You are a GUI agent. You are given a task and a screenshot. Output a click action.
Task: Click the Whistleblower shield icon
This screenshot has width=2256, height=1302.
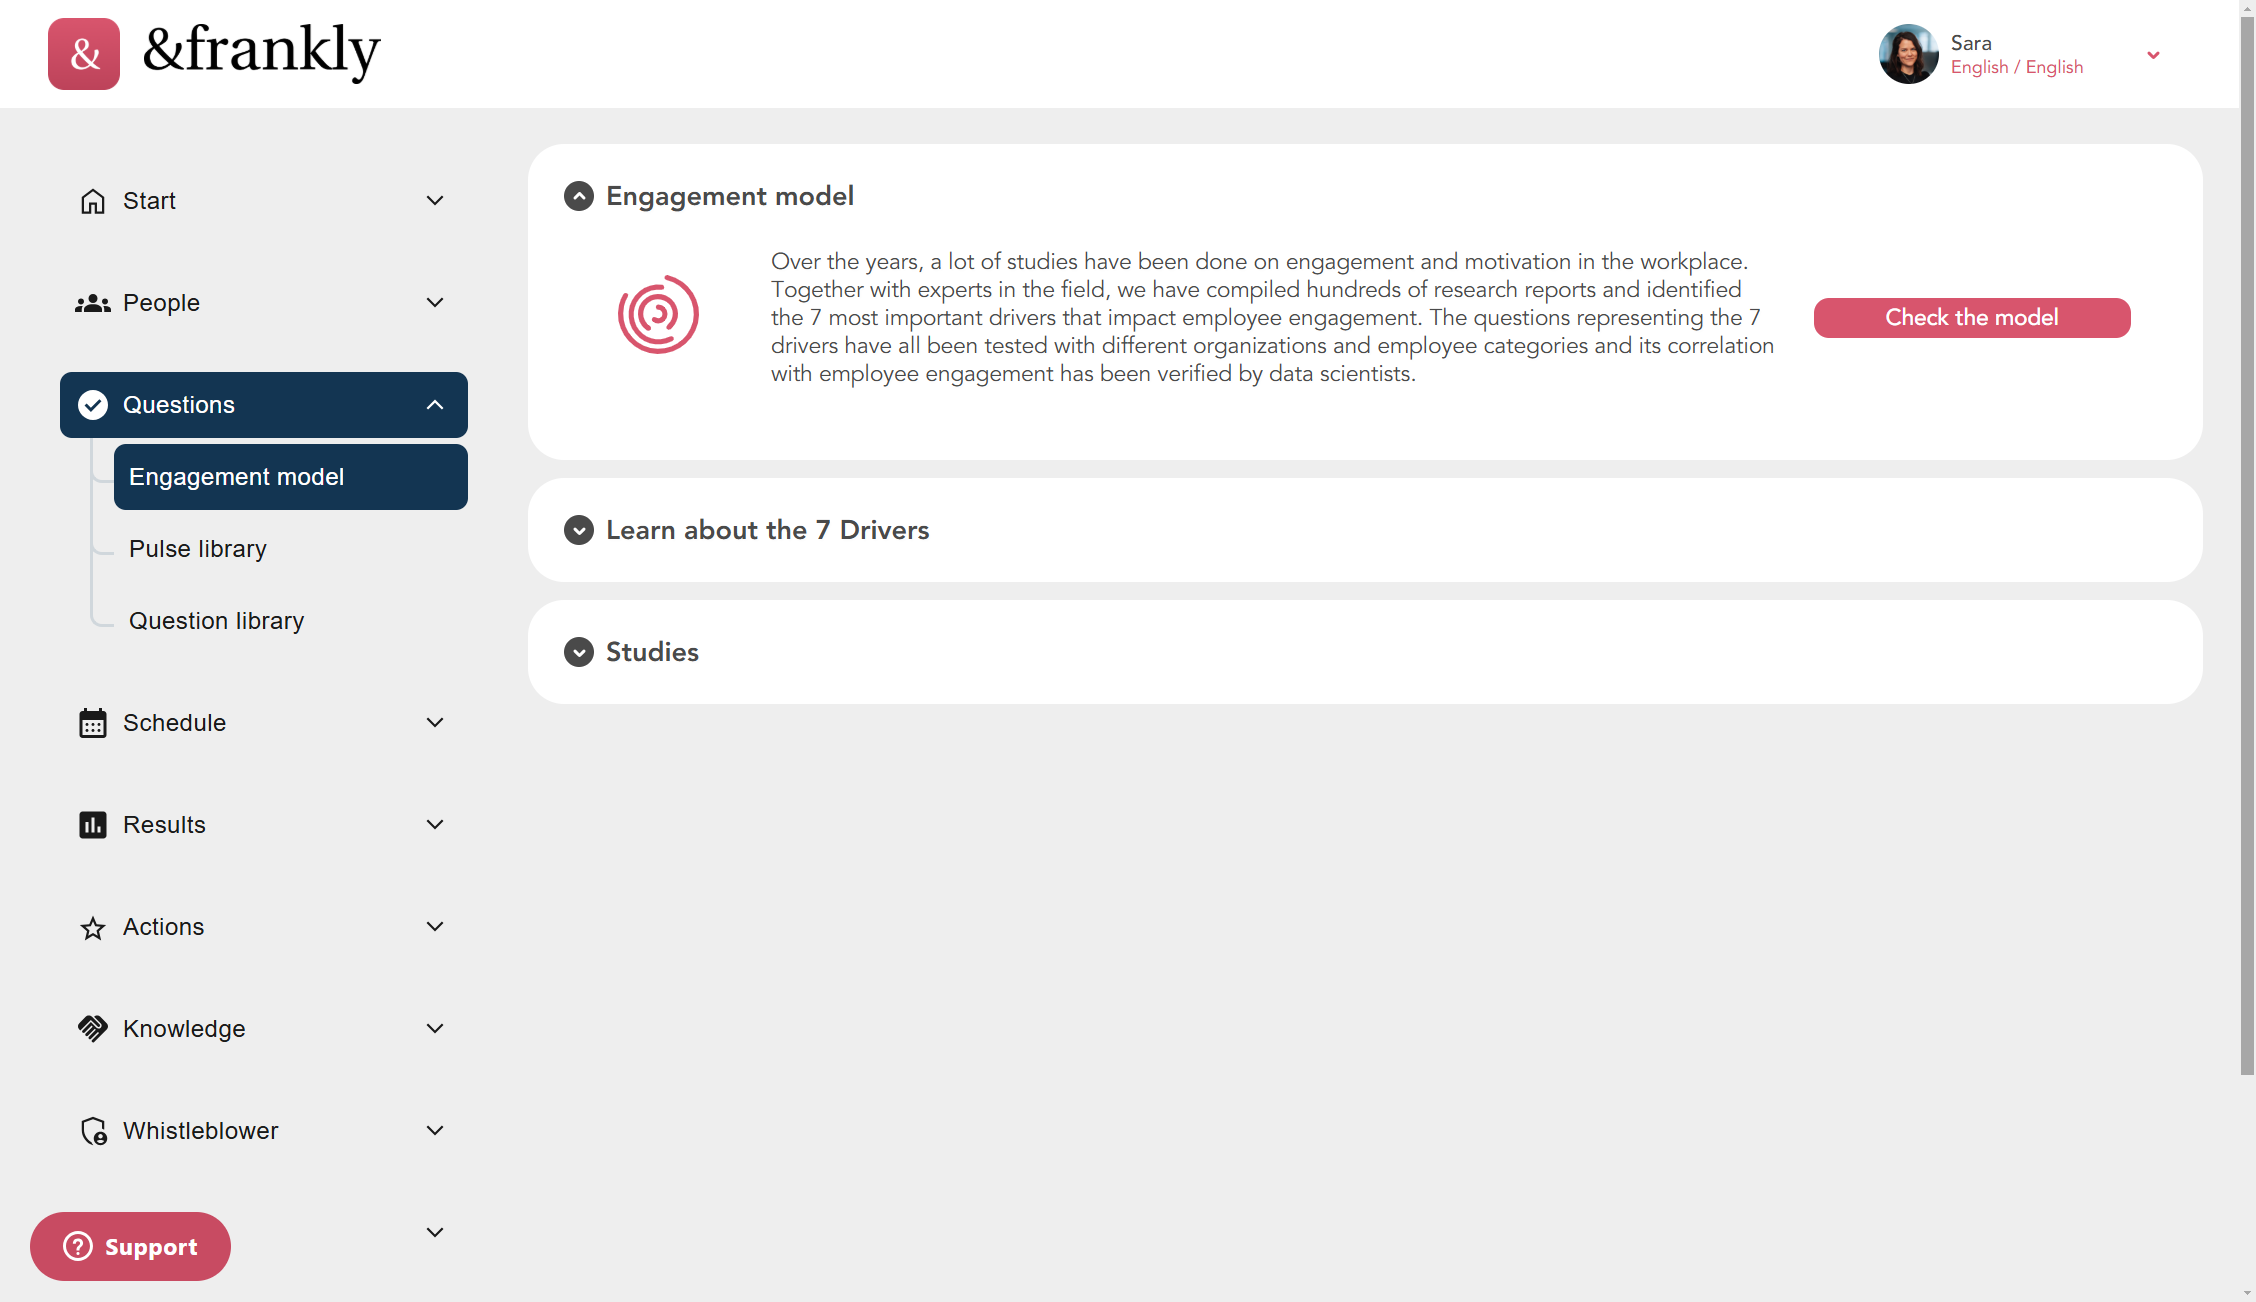(x=94, y=1131)
